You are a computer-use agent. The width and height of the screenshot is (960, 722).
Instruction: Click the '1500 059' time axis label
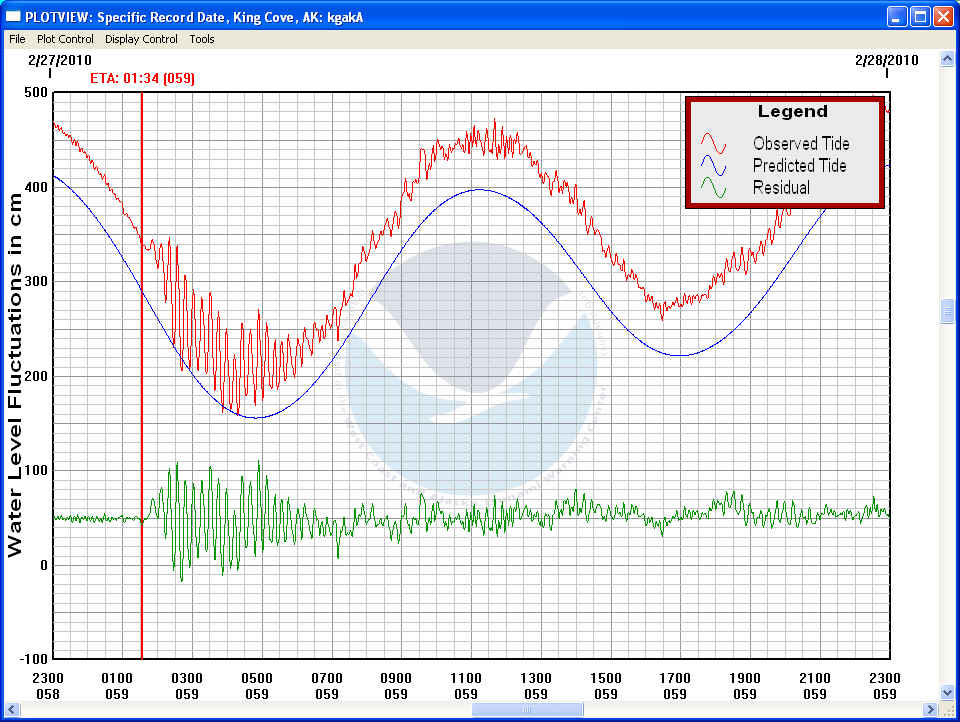tap(606, 686)
